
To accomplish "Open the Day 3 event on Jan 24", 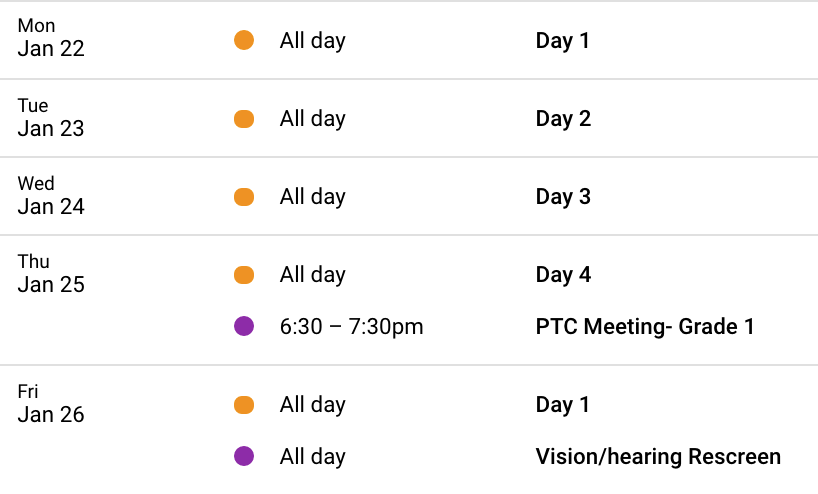I will click(x=563, y=197).
